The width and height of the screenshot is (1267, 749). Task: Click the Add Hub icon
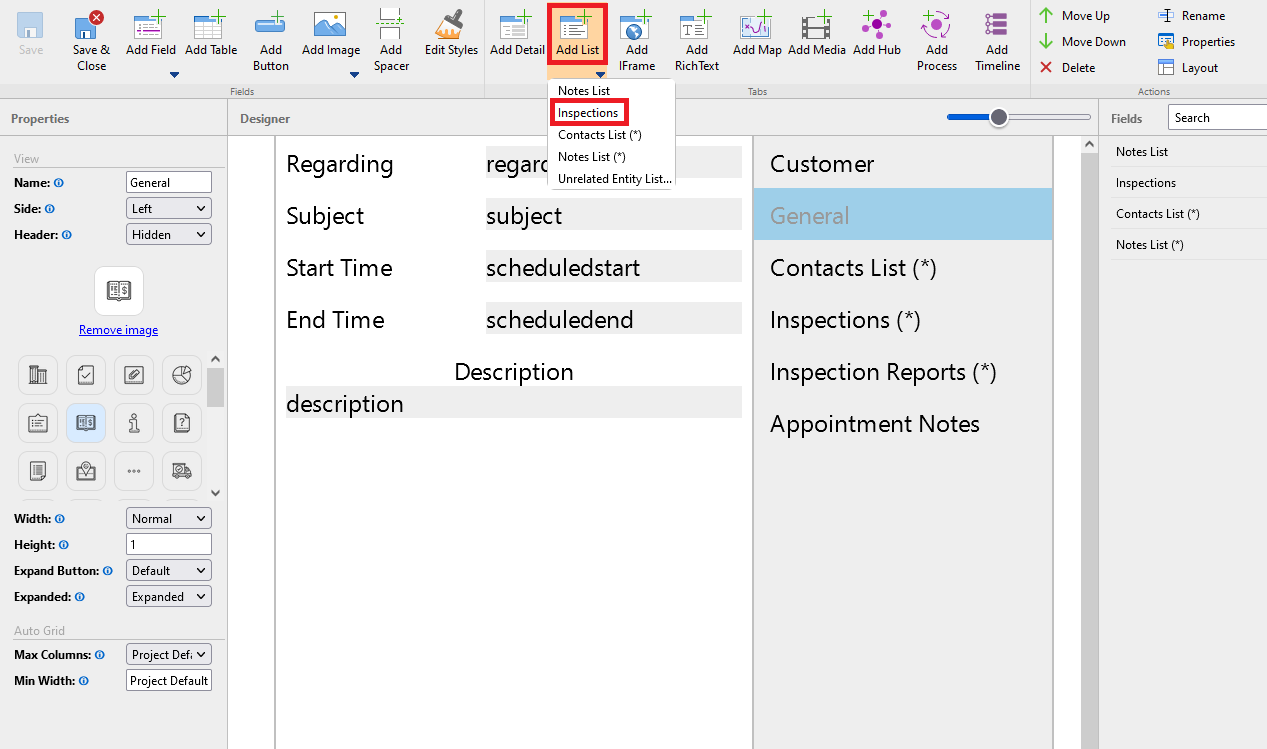point(876,25)
